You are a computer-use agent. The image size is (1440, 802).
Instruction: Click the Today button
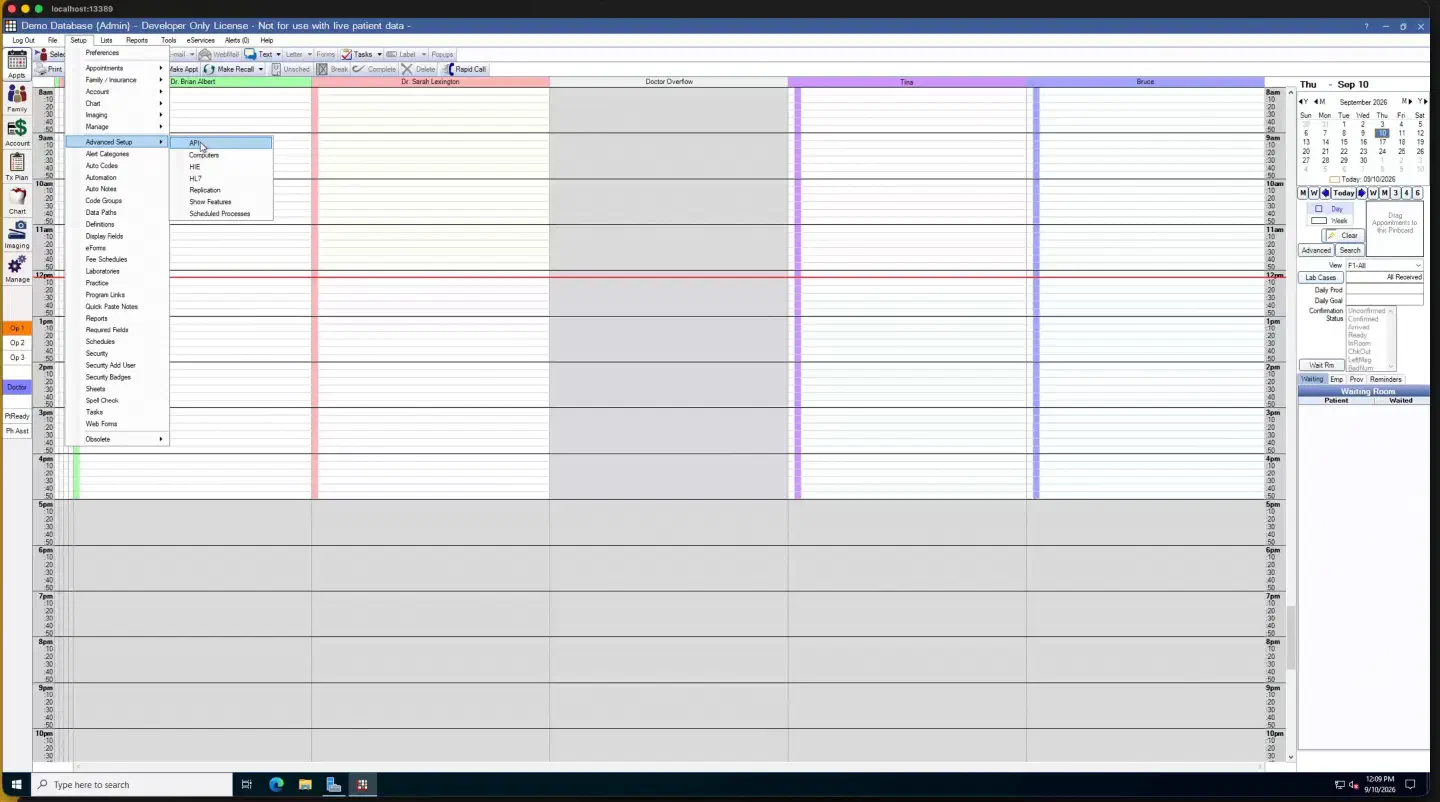(x=1344, y=193)
